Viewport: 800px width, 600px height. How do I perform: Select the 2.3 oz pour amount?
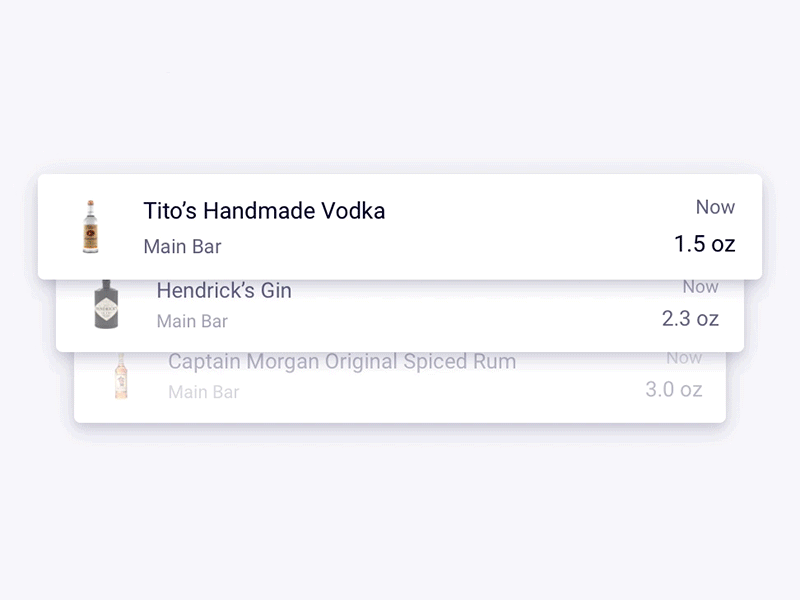pyautogui.click(x=690, y=319)
